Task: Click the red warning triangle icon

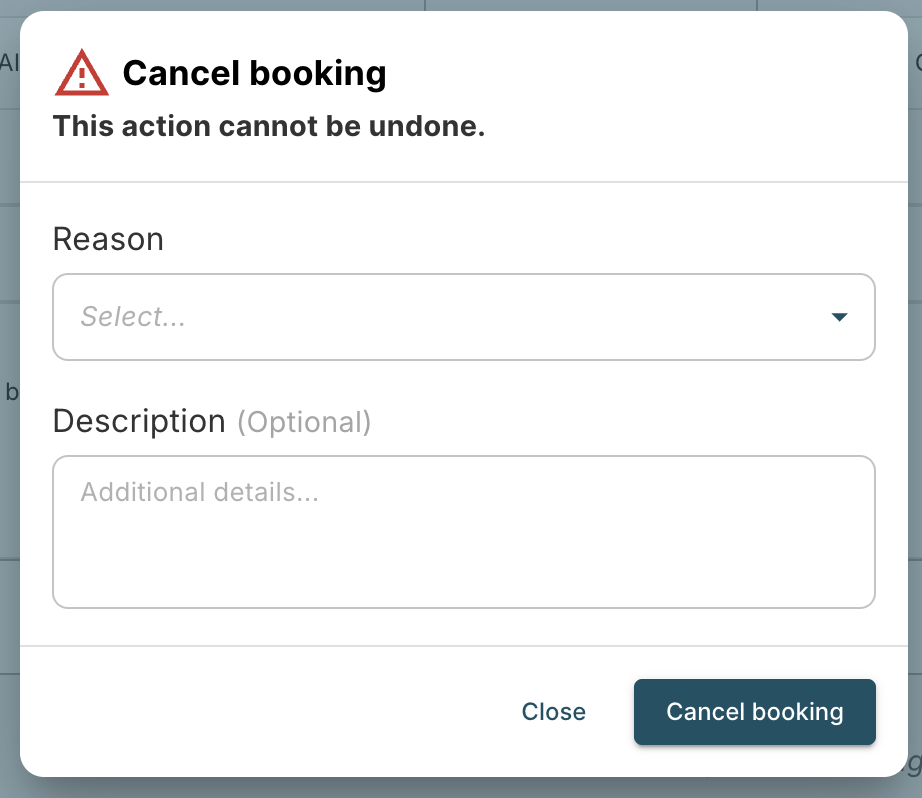Action: click(82, 73)
